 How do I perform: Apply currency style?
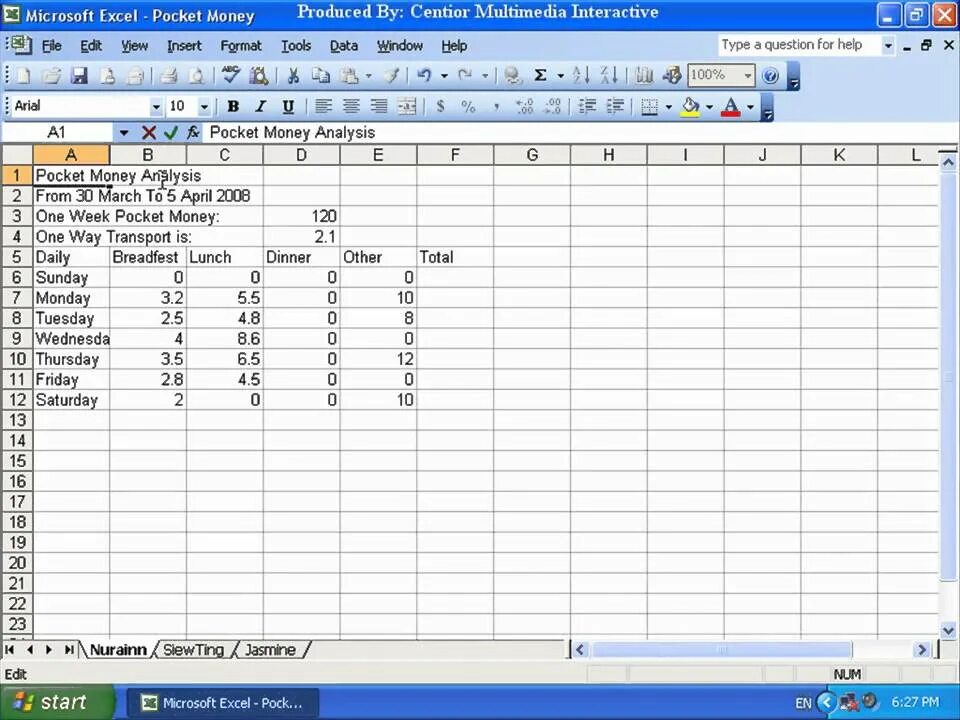[x=440, y=107]
